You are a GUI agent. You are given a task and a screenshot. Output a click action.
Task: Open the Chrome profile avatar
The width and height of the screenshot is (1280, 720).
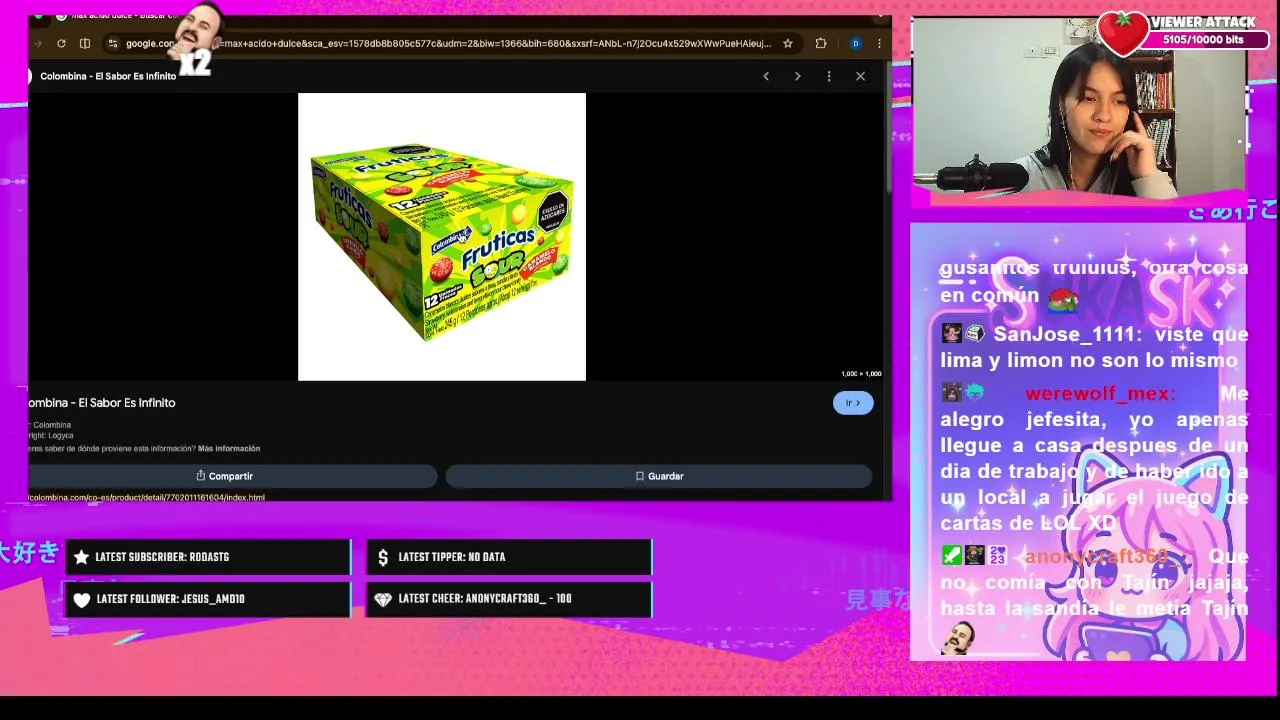(x=855, y=43)
